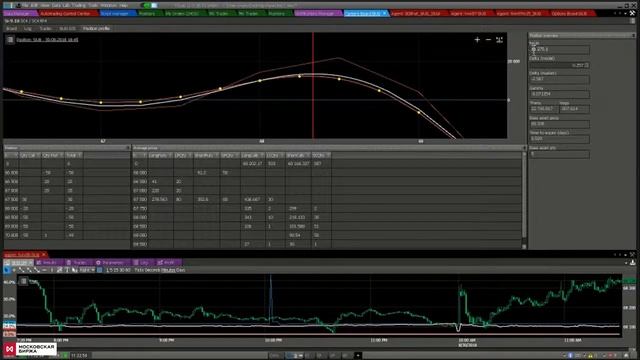
Task: Click the Base asset price field
Action: click(559, 124)
